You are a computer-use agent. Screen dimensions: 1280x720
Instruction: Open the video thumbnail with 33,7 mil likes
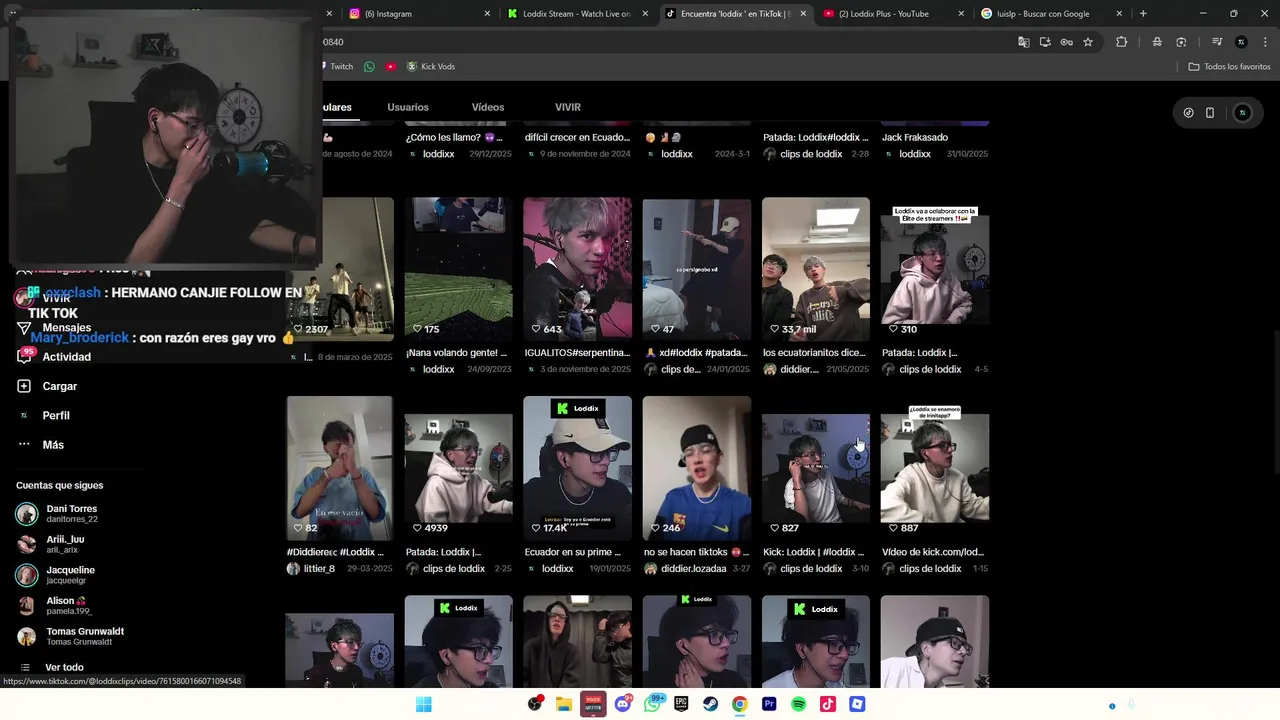pos(816,269)
